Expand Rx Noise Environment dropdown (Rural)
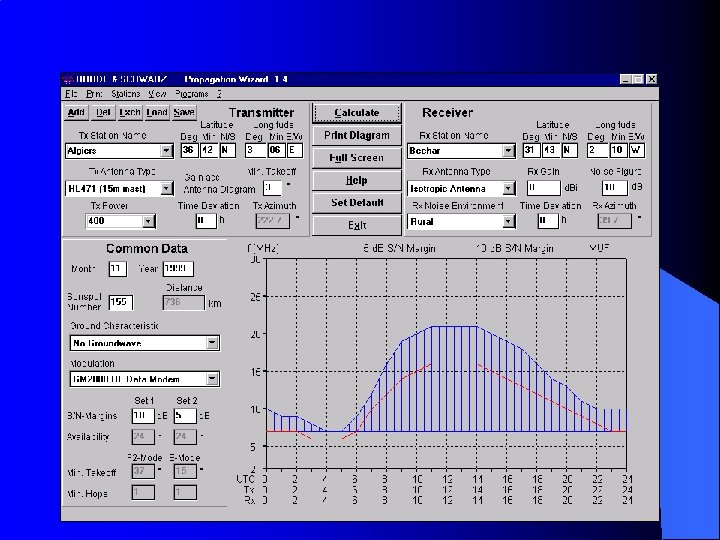This screenshot has height=540, width=720. coord(508,222)
